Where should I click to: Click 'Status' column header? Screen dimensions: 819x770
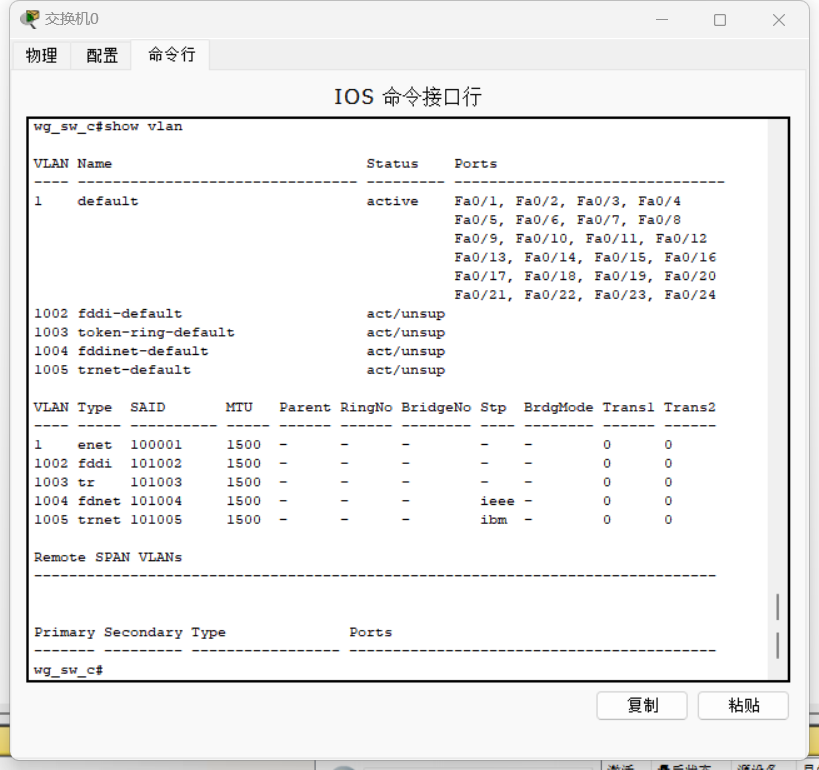click(392, 164)
